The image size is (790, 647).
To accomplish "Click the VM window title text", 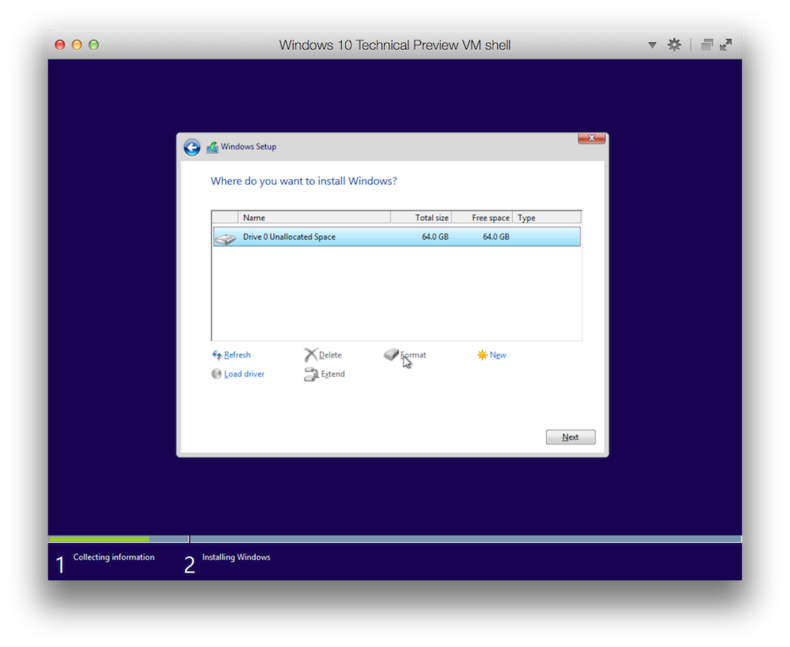I will 395,45.
